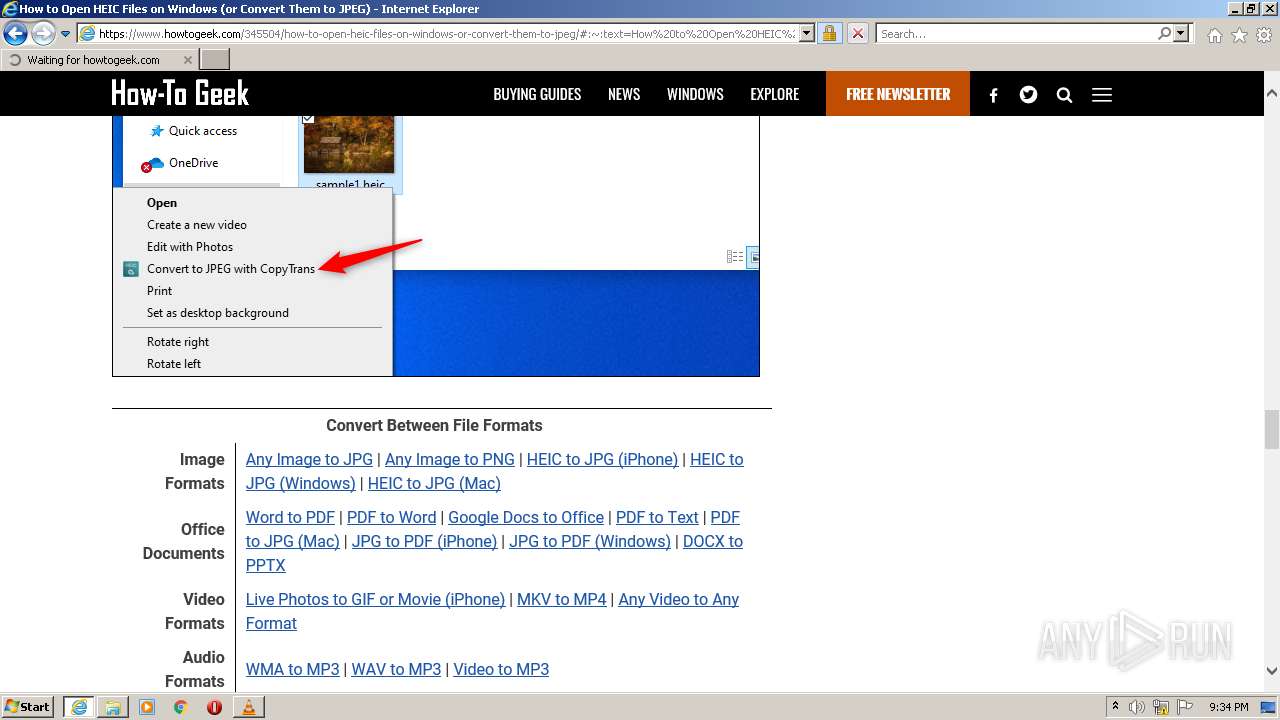The image size is (1280, 720).
Task: Open the News section
Action: coord(624,94)
